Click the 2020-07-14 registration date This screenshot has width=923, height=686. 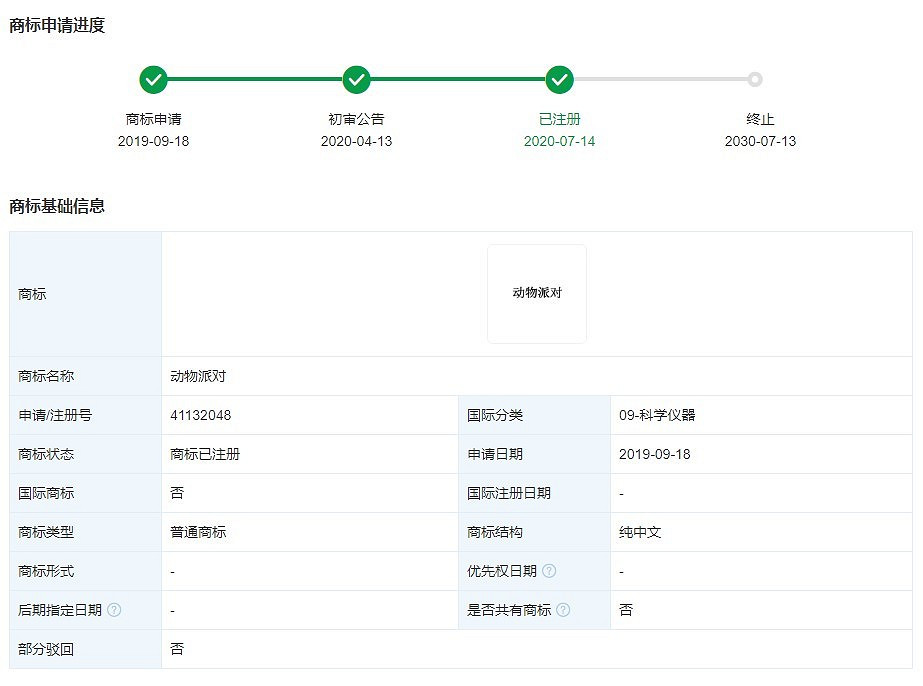560,141
